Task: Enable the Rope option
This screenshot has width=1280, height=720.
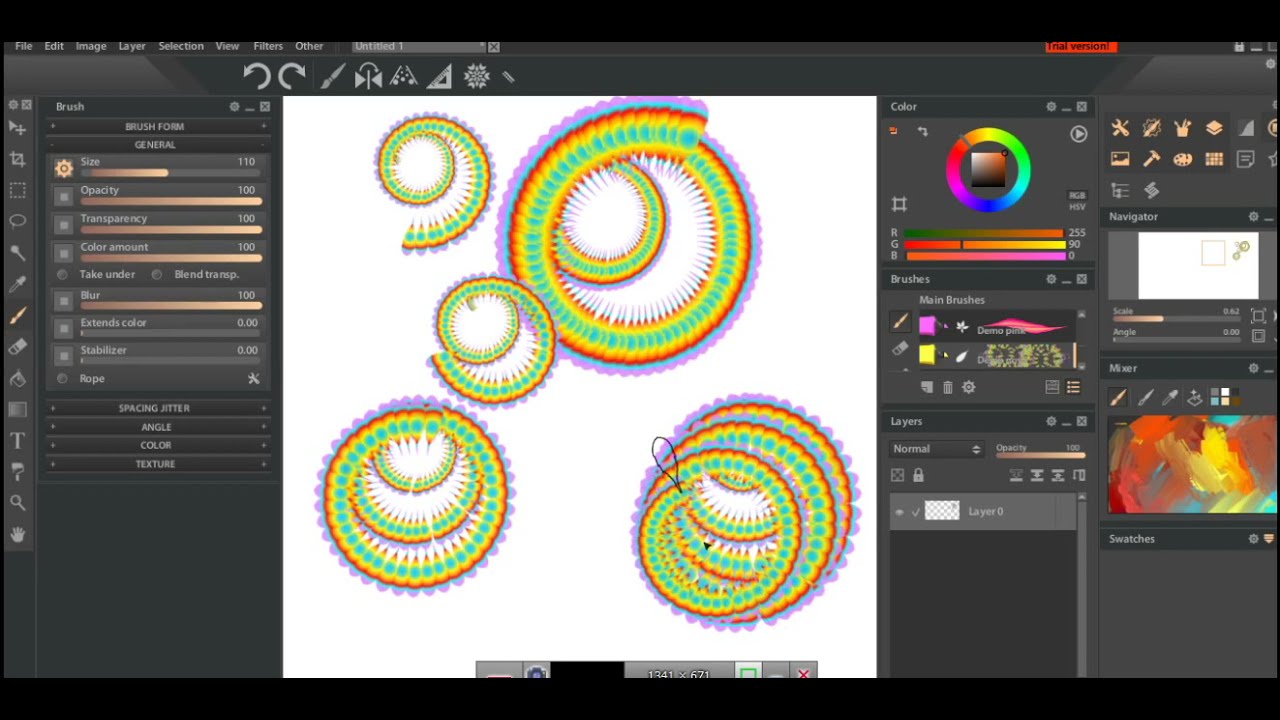Action: [62, 379]
